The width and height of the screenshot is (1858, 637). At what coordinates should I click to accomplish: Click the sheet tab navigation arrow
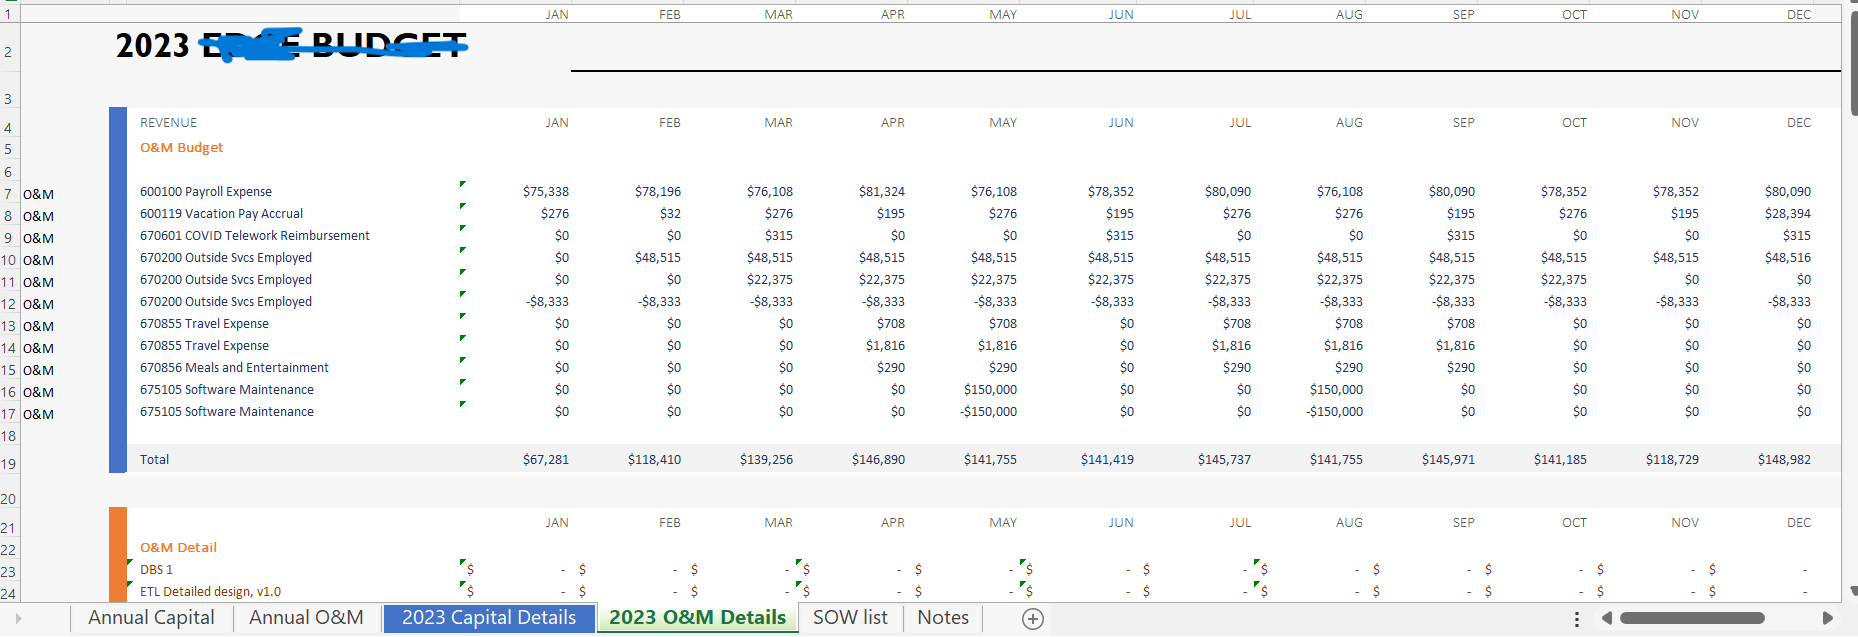18,619
